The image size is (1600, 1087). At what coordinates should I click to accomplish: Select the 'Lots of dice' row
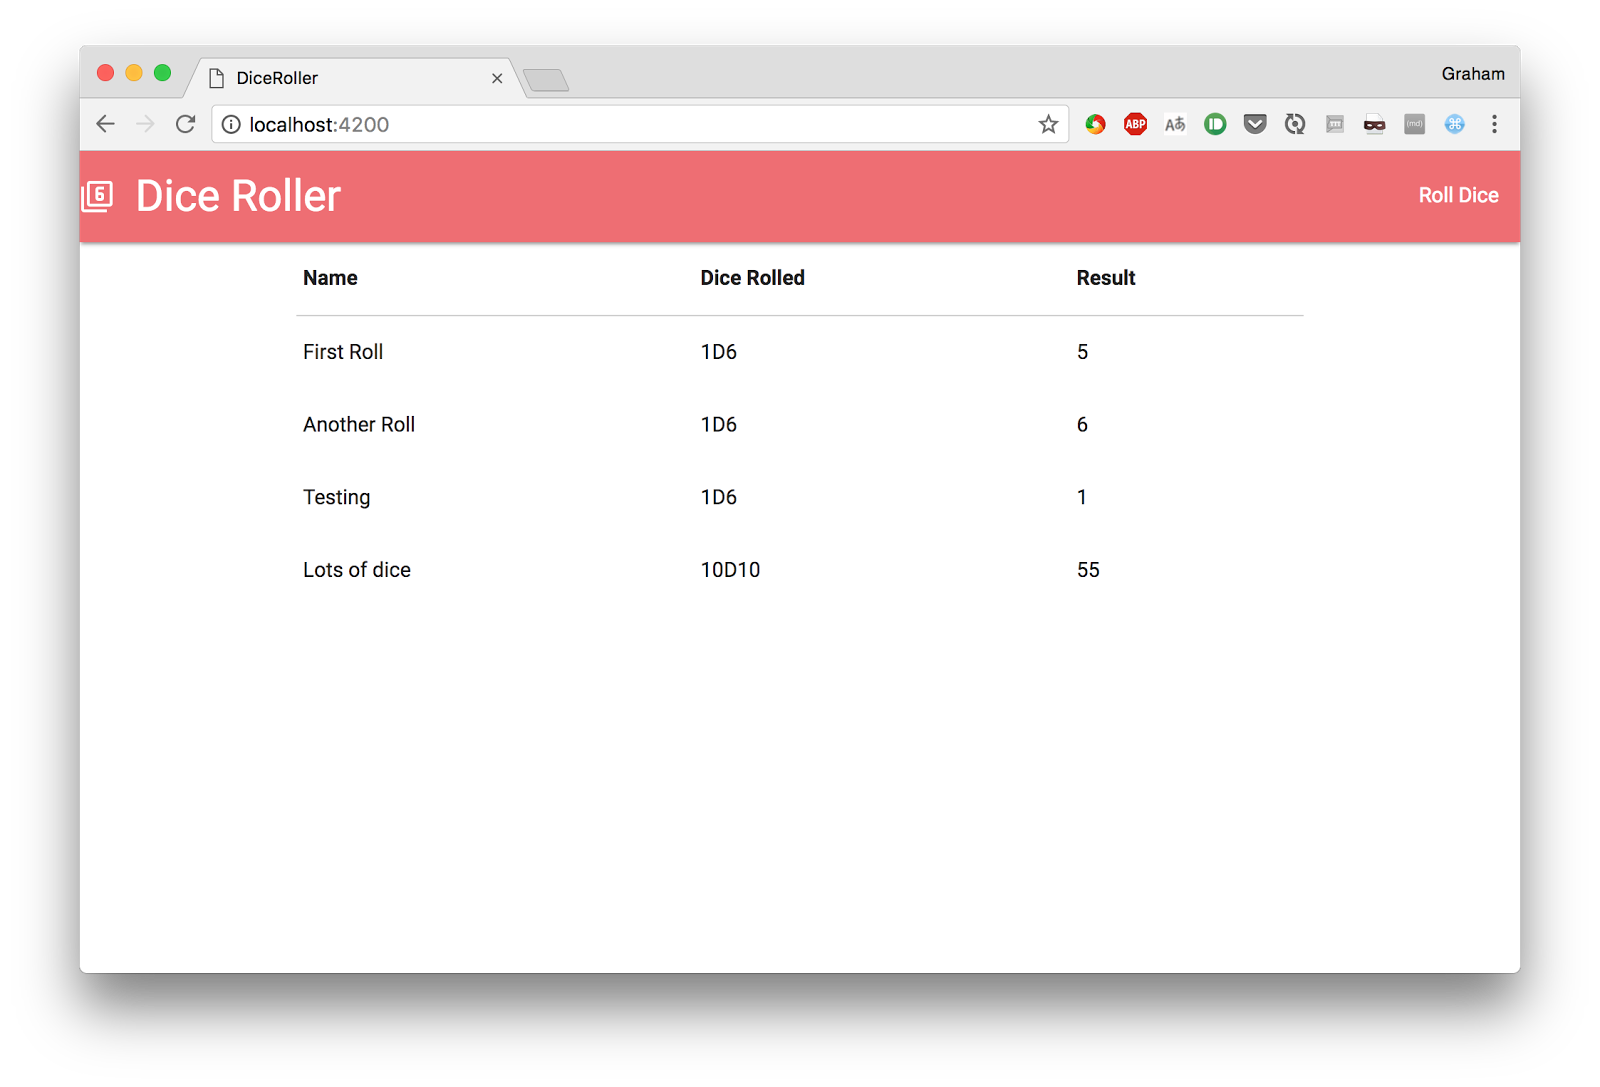click(356, 569)
